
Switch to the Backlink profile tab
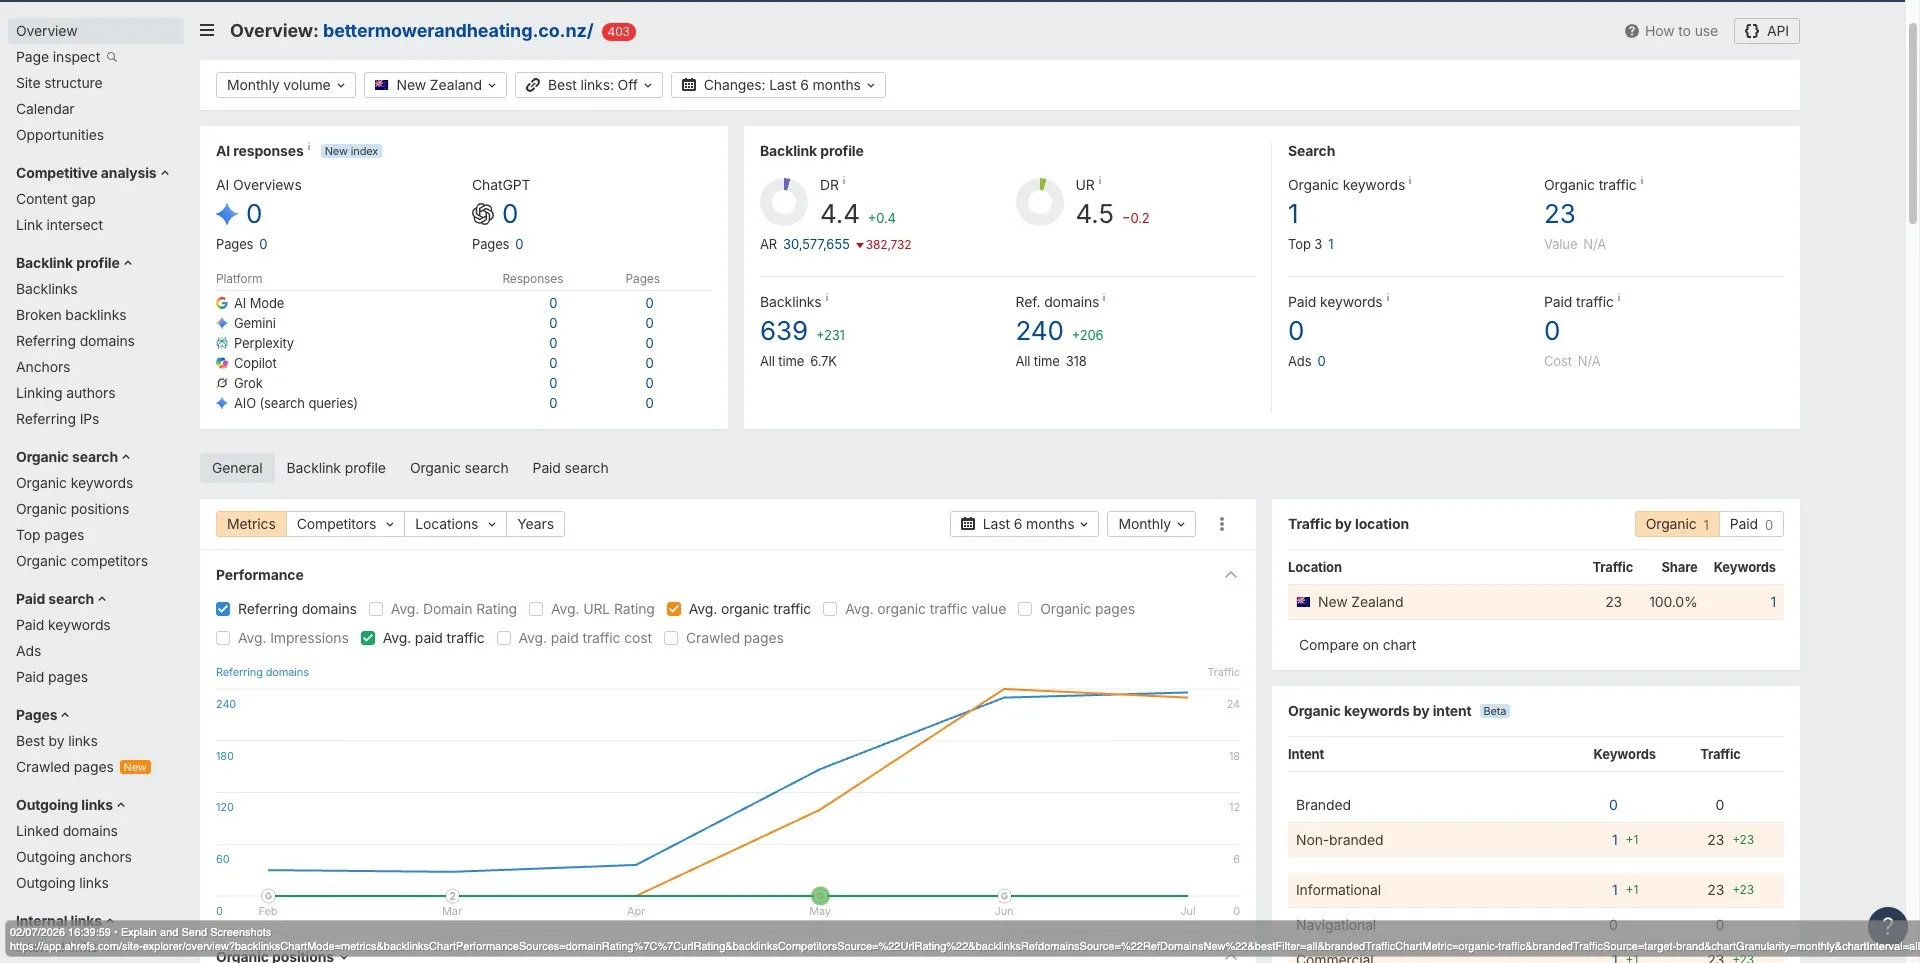(336, 468)
